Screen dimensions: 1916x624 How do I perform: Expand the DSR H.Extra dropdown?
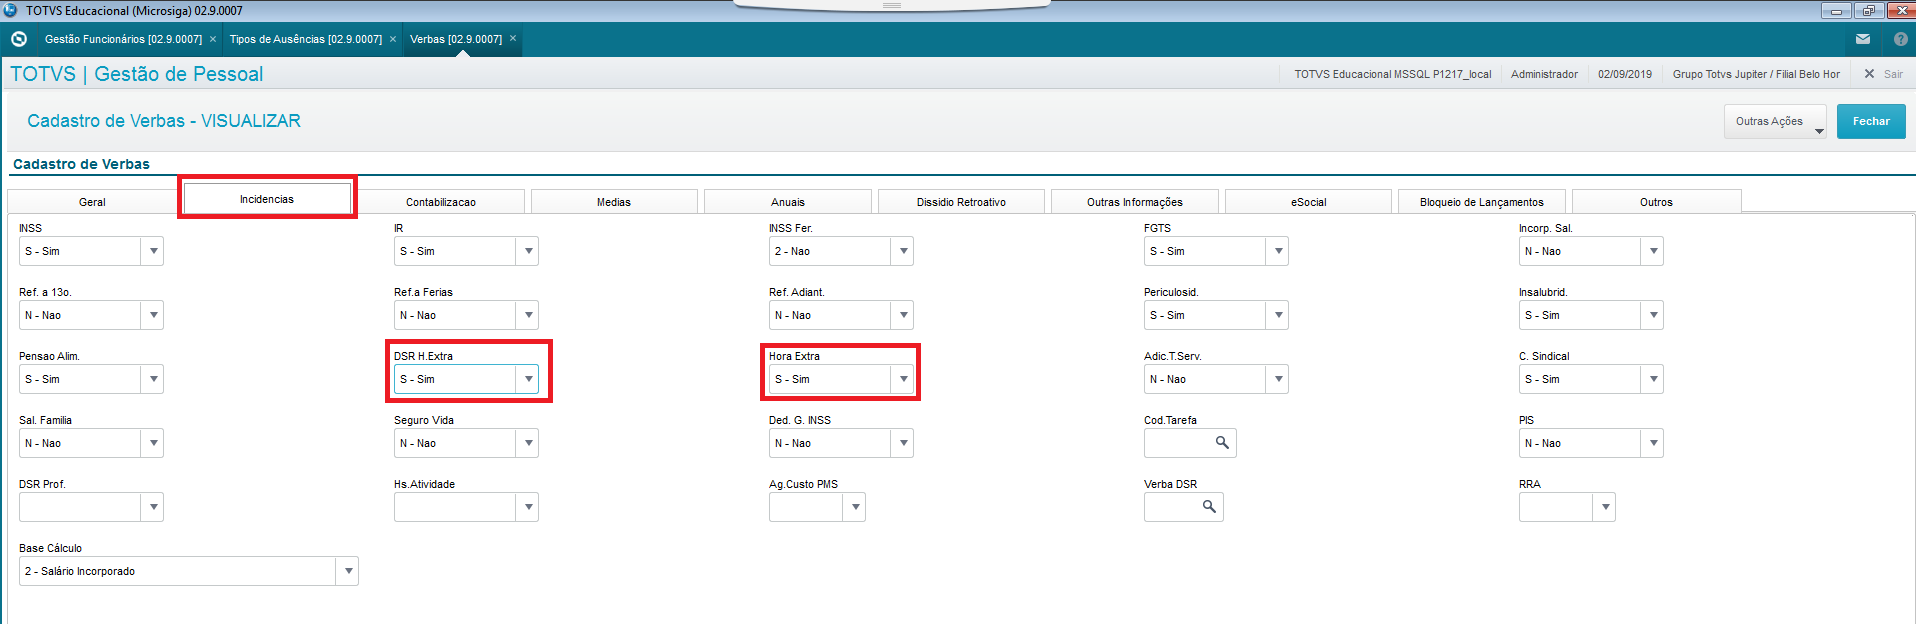528,379
